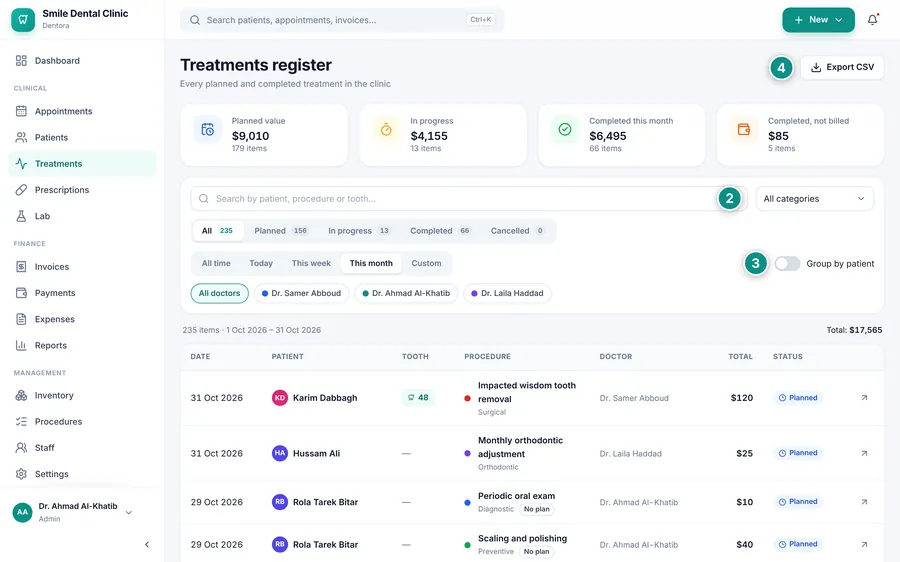Open Prescriptions in sidebar
Viewport: 900px width, 562px height.
[x=82, y=189]
